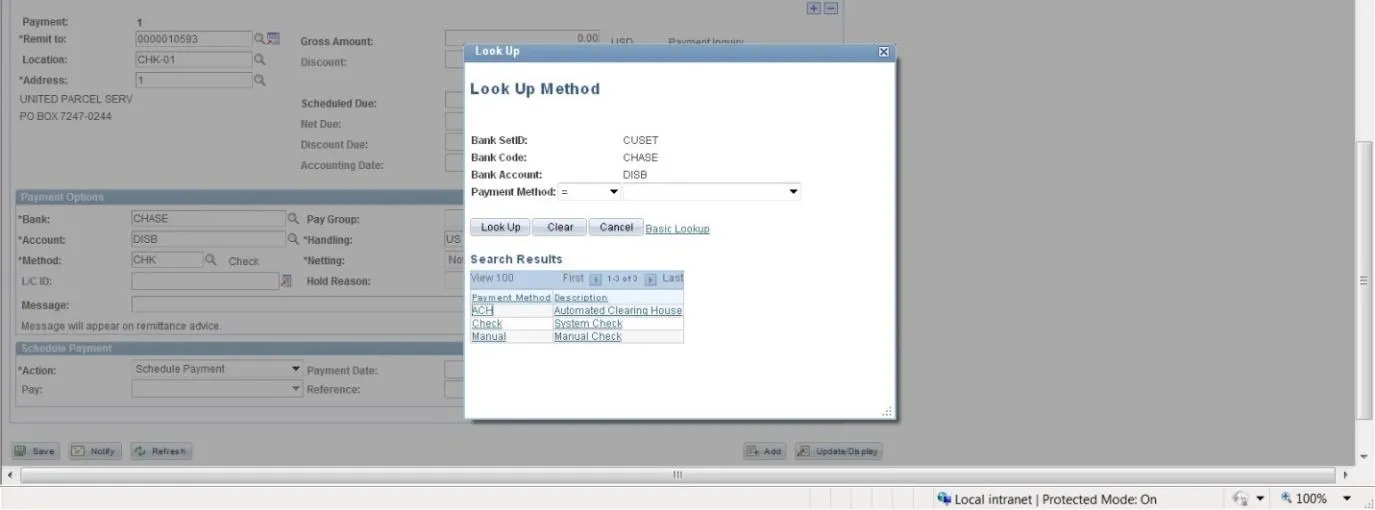Close the Look Up dialog with X
1375x510 pixels.
pyautogui.click(x=883, y=52)
